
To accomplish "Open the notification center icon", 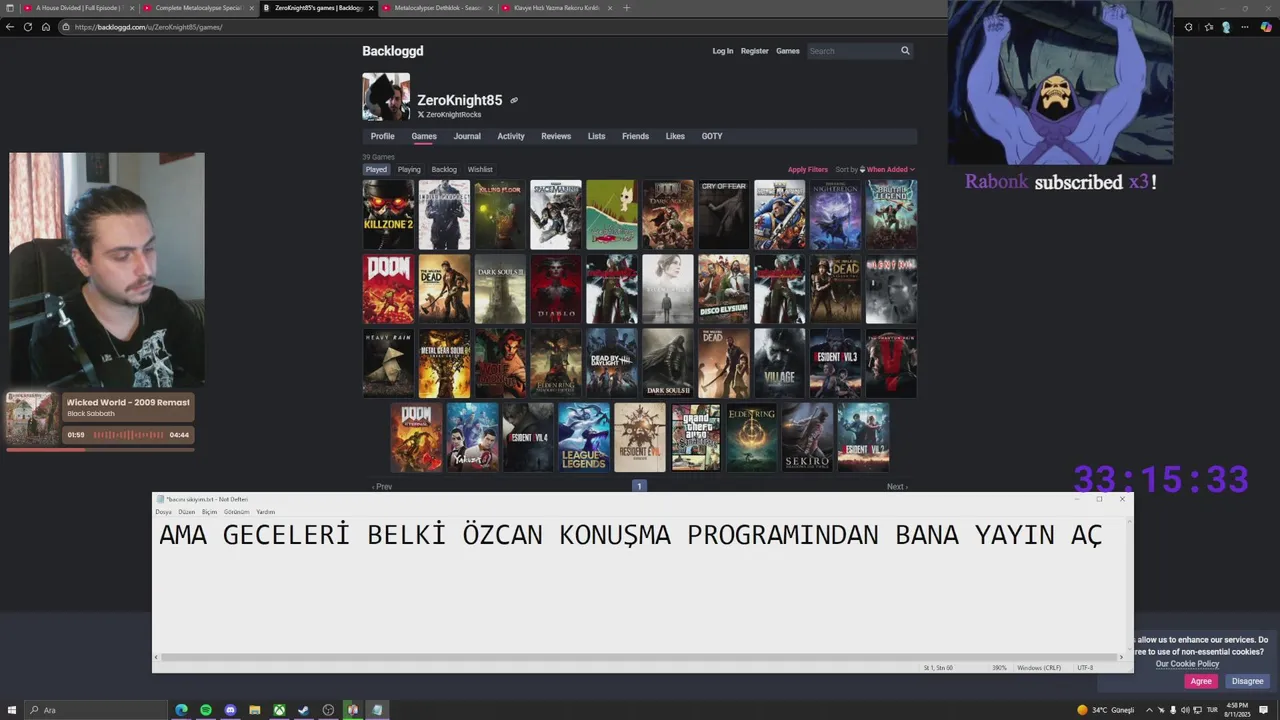I will coord(1263,710).
